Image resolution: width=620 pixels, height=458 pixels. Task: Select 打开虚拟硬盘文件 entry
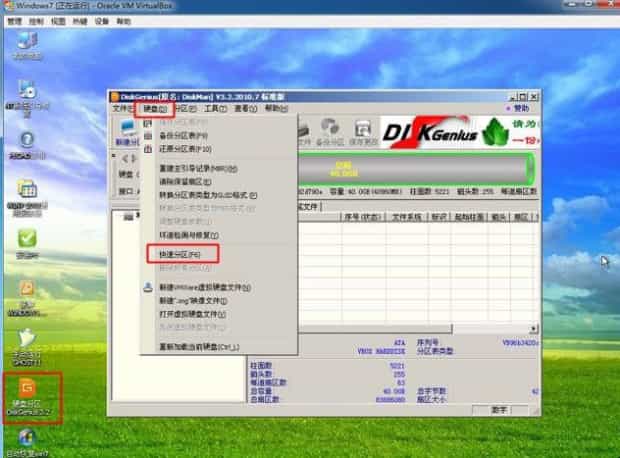(192, 314)
